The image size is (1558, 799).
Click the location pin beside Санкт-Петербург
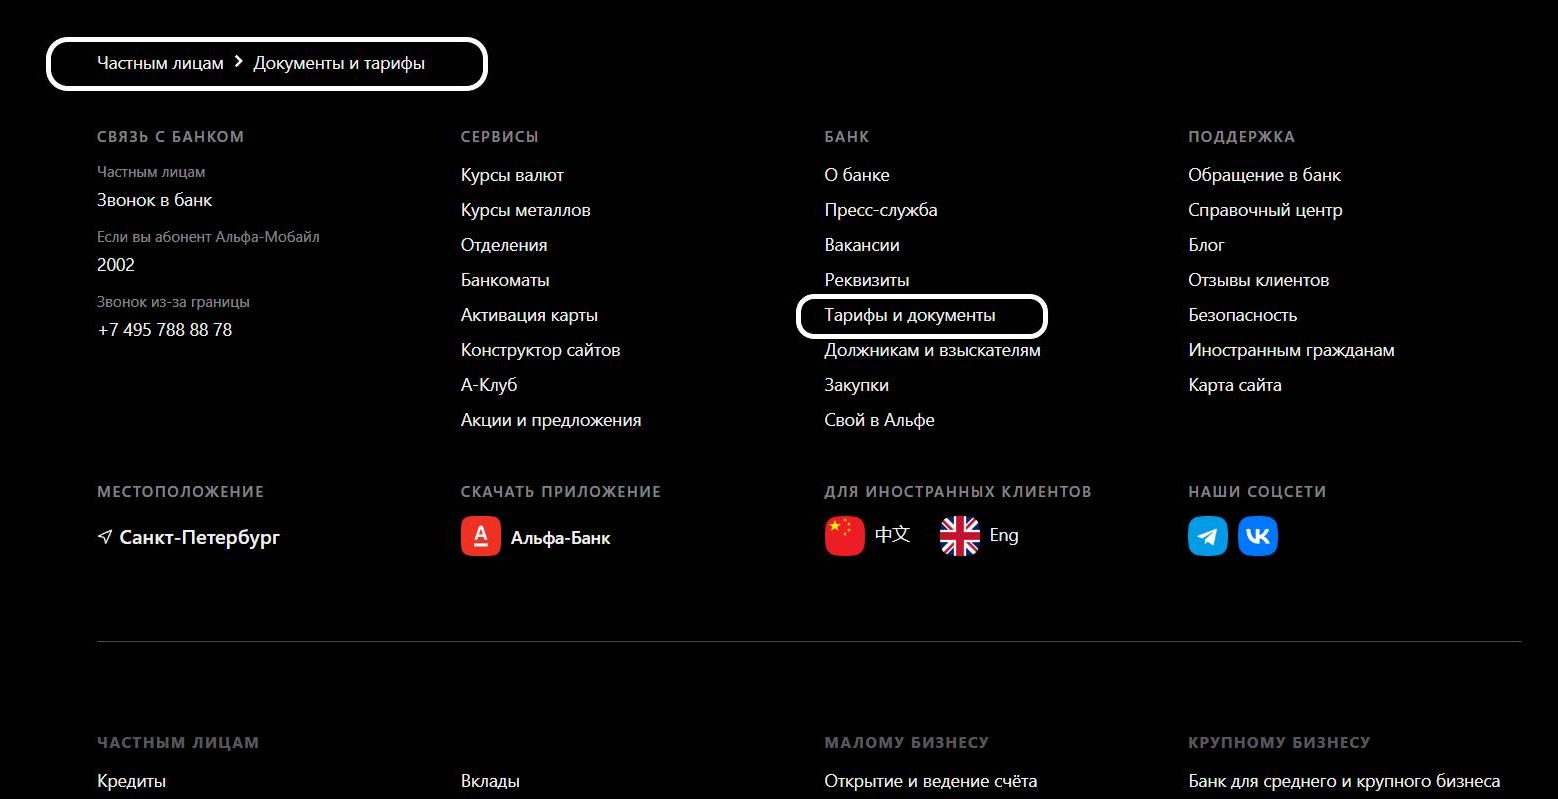[x=104, y=536]
